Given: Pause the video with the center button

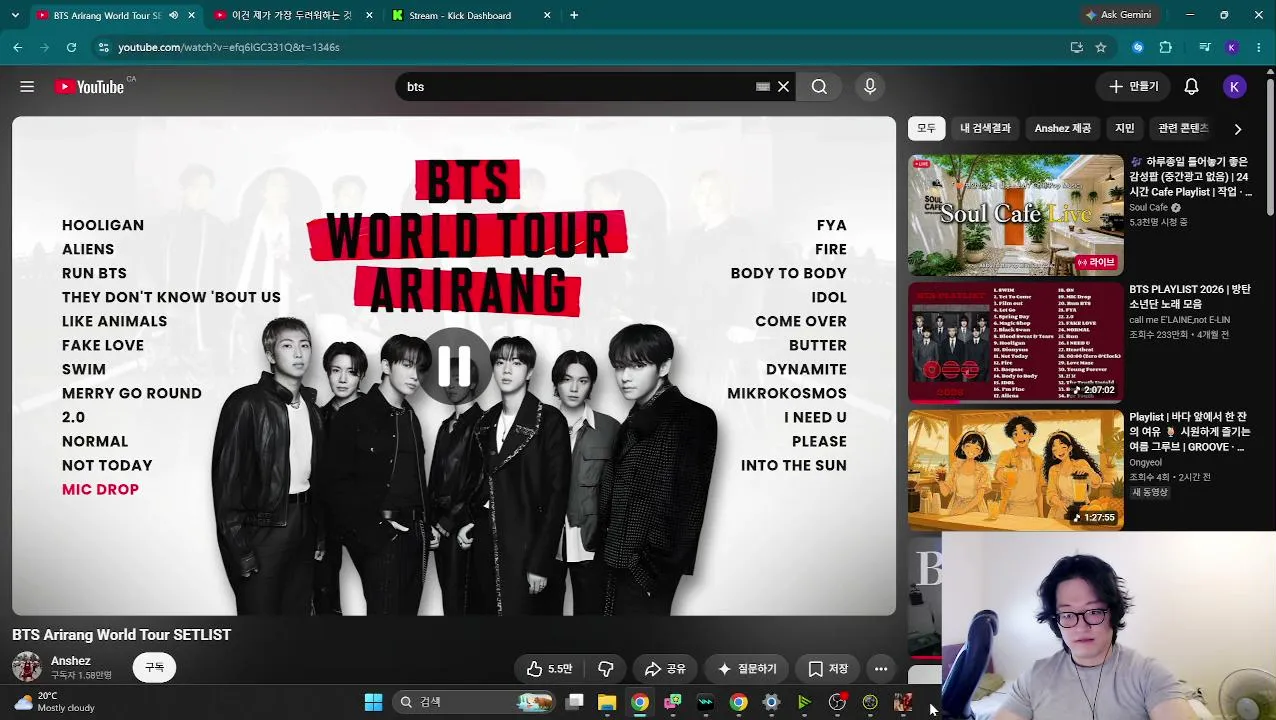Looking at the screenshot, I should coord(454,367).
